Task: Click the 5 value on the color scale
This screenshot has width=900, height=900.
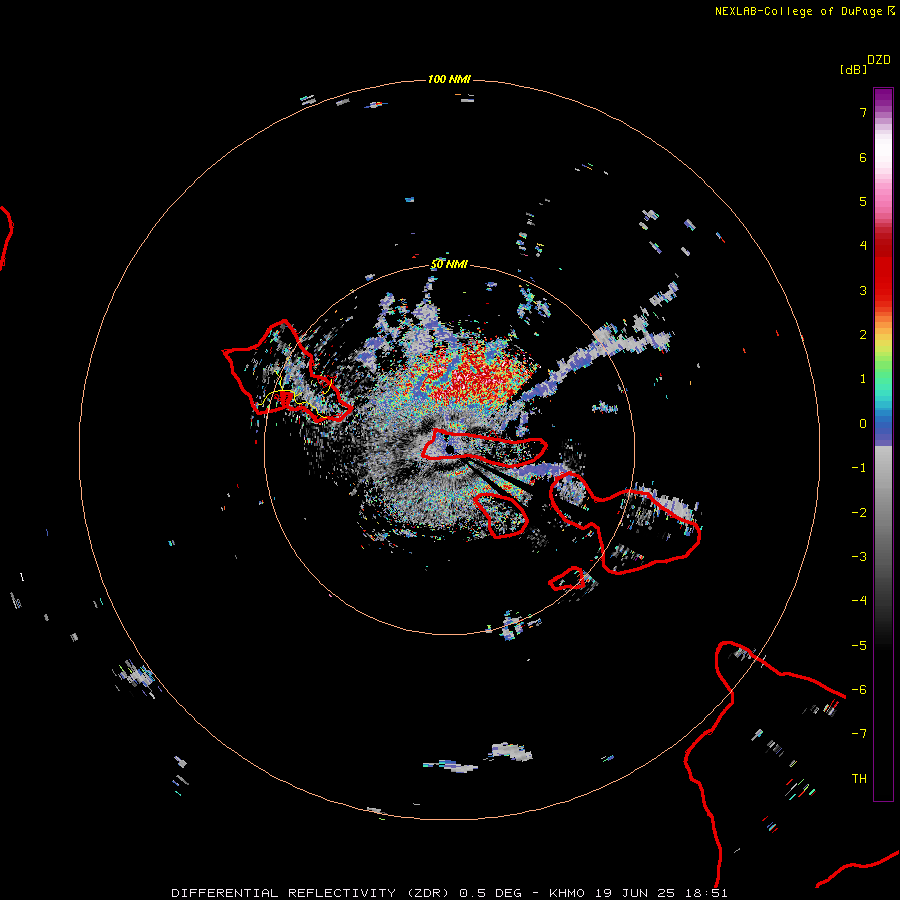Action: tap(863, 201)
